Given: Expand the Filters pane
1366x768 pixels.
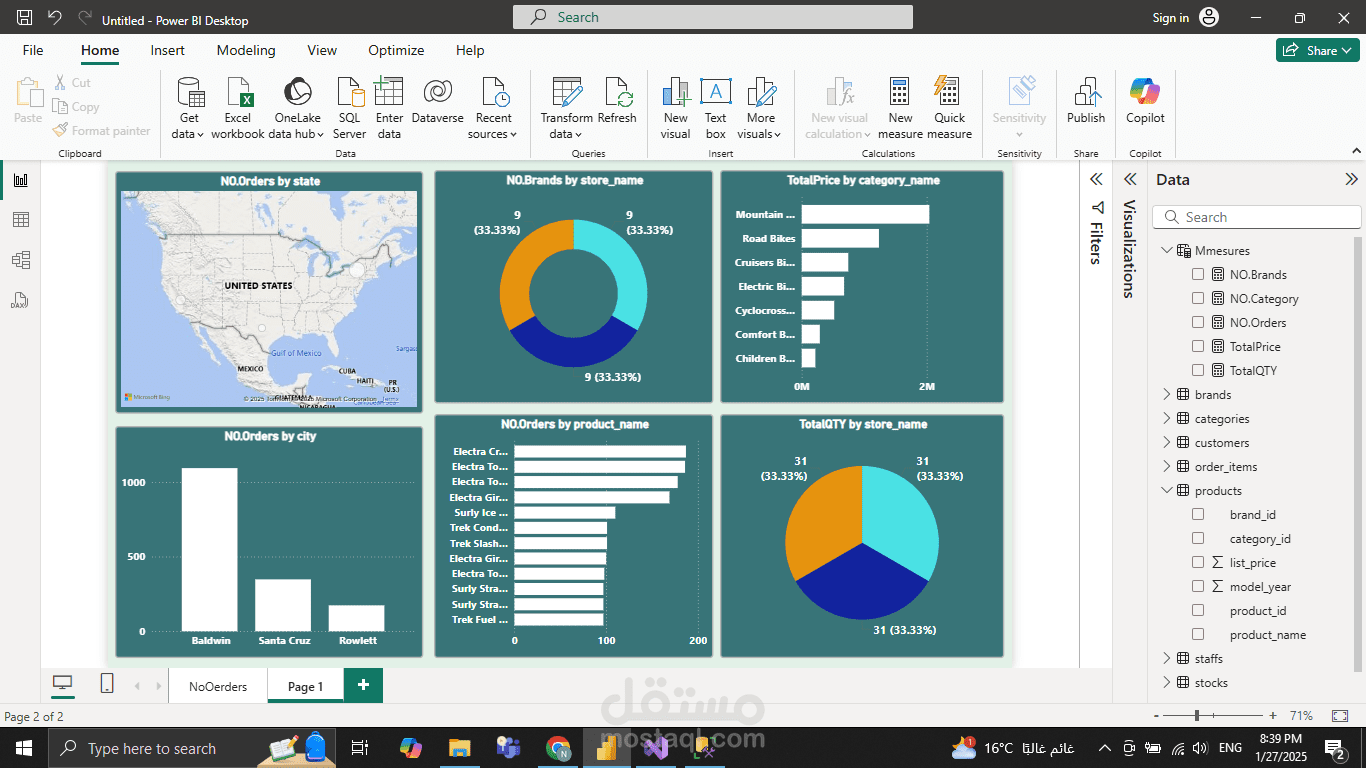Looking at the screenshot, I should coord(1096,179).
